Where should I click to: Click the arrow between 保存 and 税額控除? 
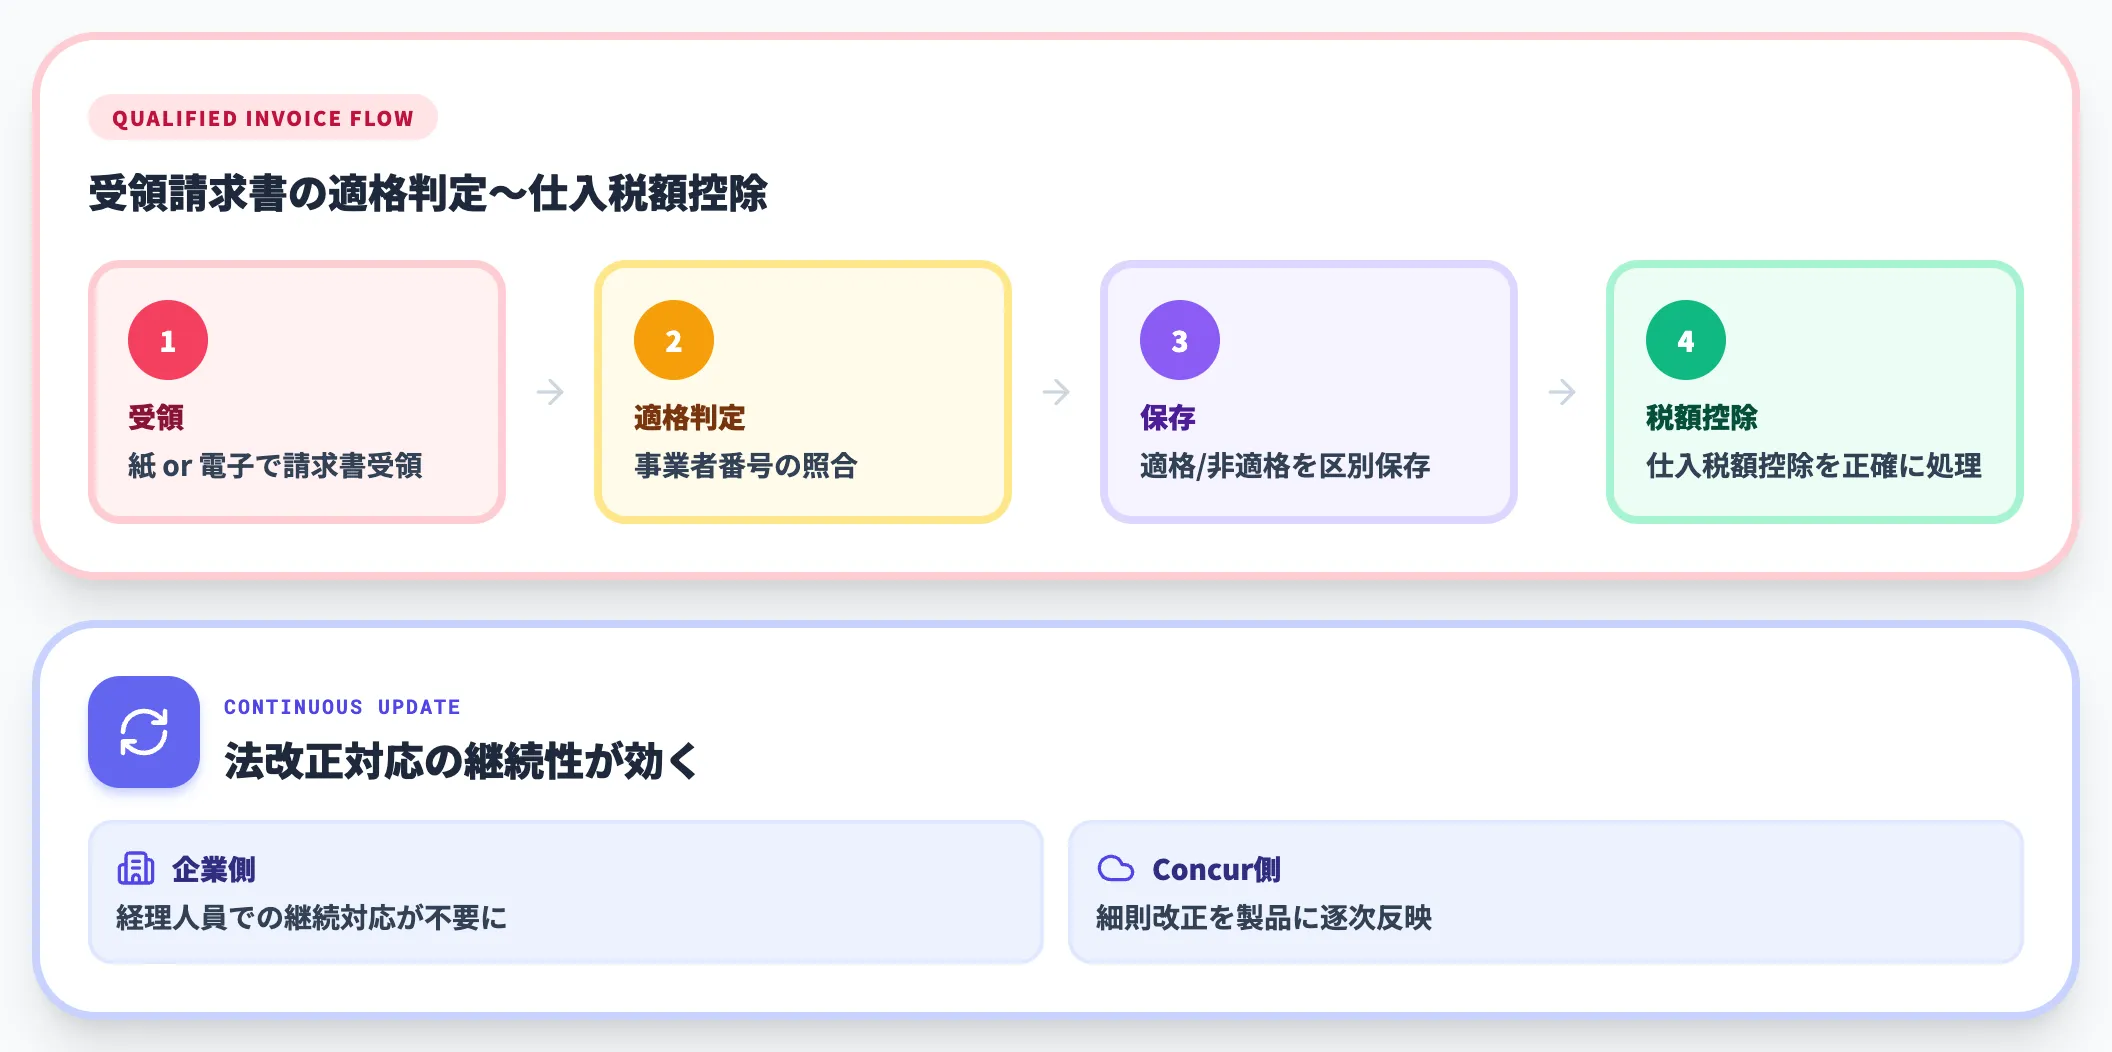click(x=1562, y=392)
